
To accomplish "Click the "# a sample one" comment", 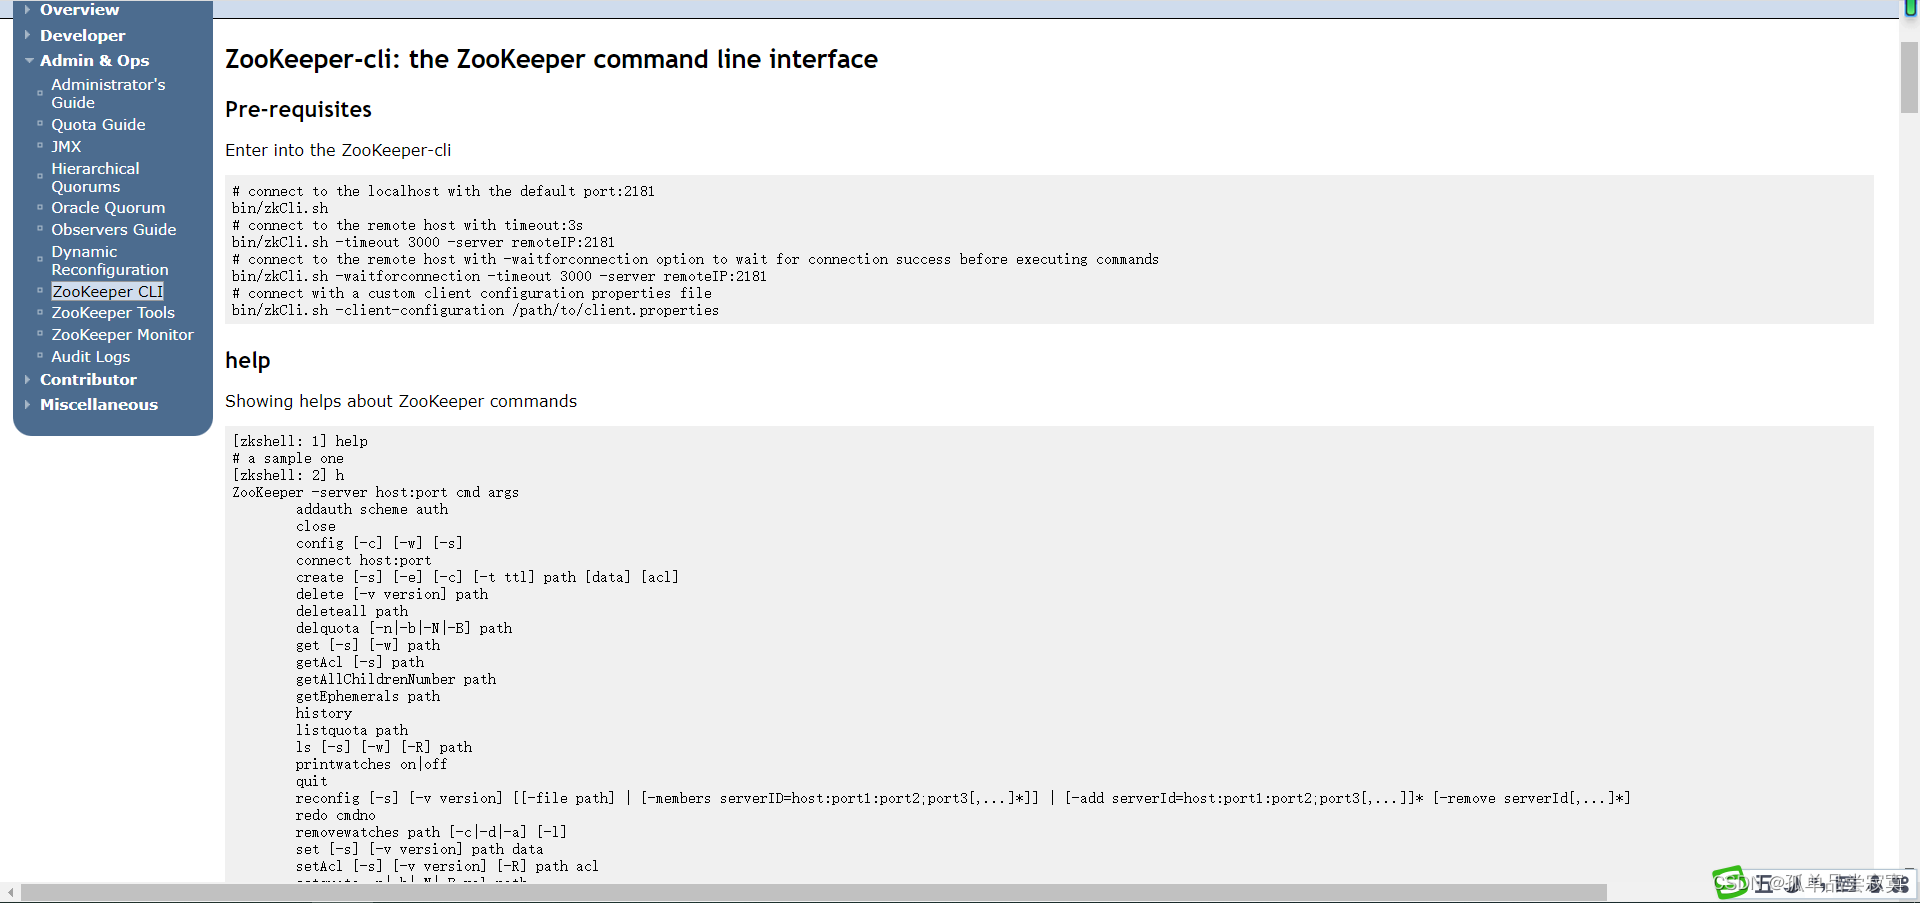I will tap(288, 458).
